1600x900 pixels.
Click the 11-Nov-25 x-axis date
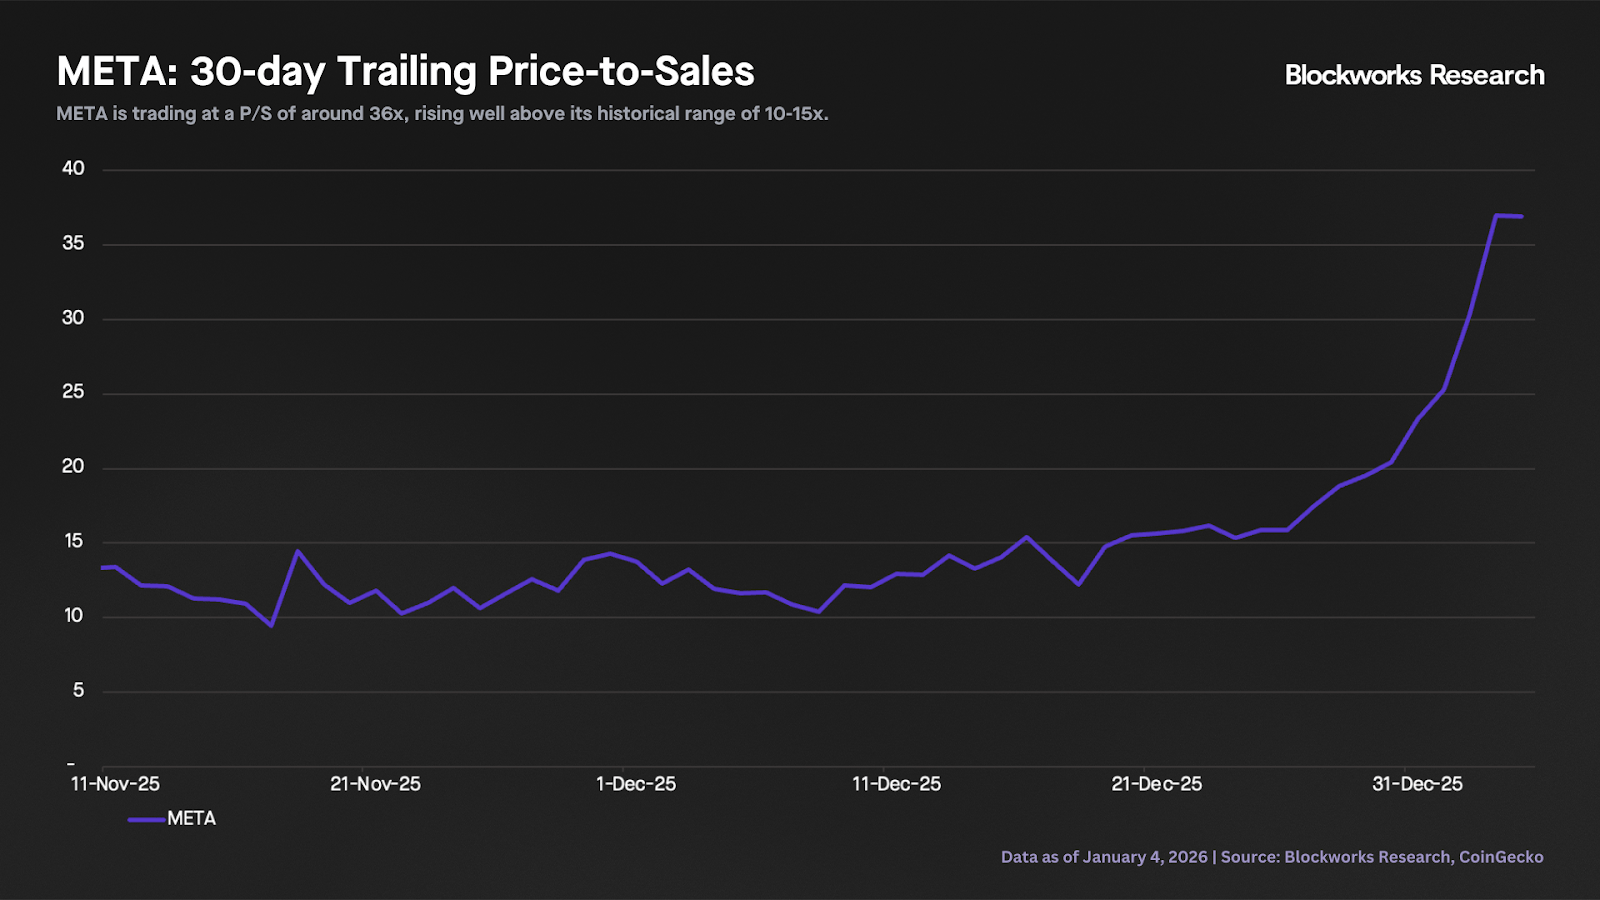[x=115, y=784]
